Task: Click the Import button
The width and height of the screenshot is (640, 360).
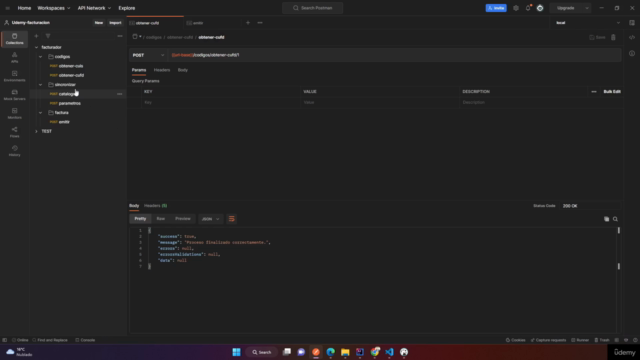Action: (x=115, y=23)
